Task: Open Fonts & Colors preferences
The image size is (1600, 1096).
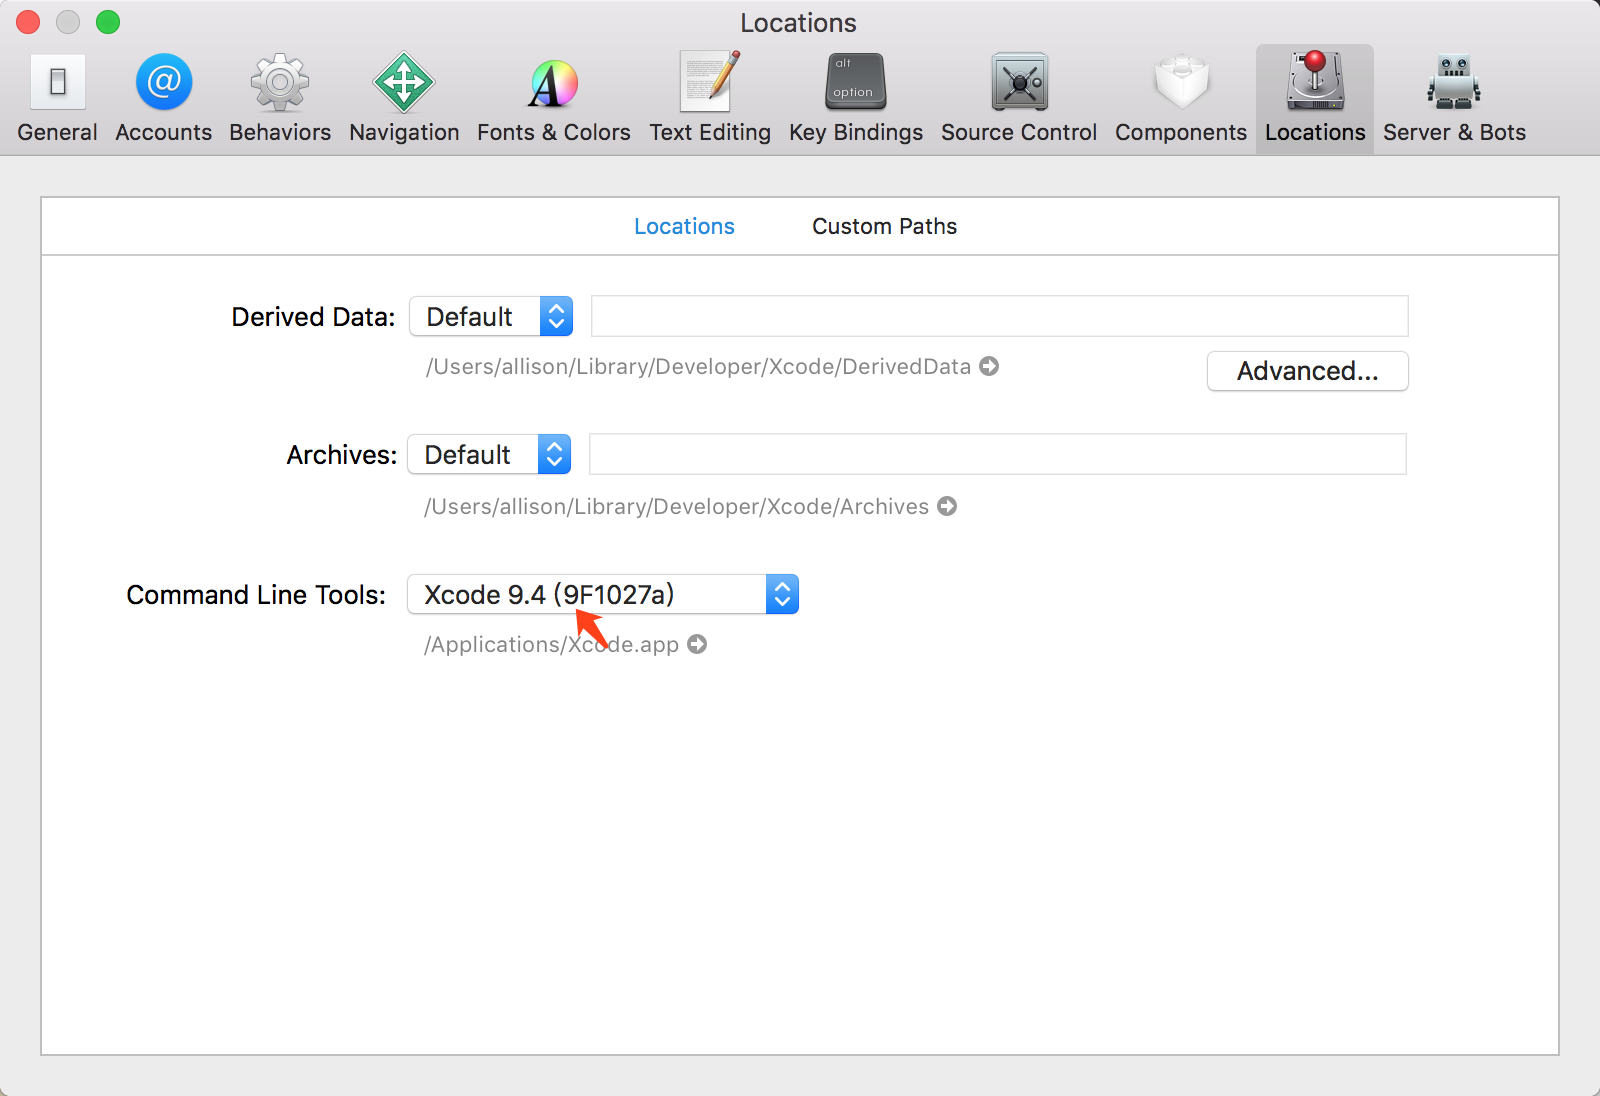Action: pos(554,98)
